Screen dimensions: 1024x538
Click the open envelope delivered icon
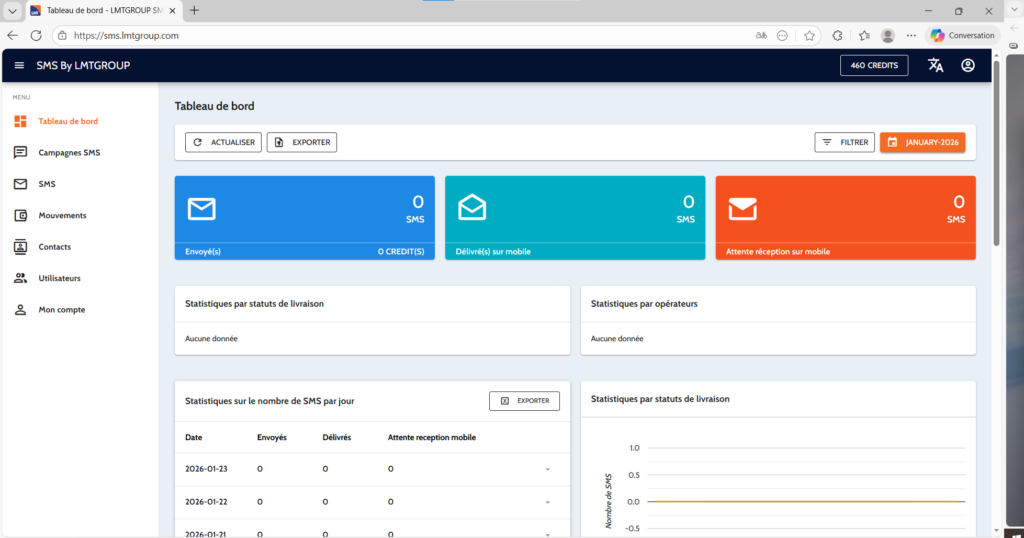tap(472, 207)
